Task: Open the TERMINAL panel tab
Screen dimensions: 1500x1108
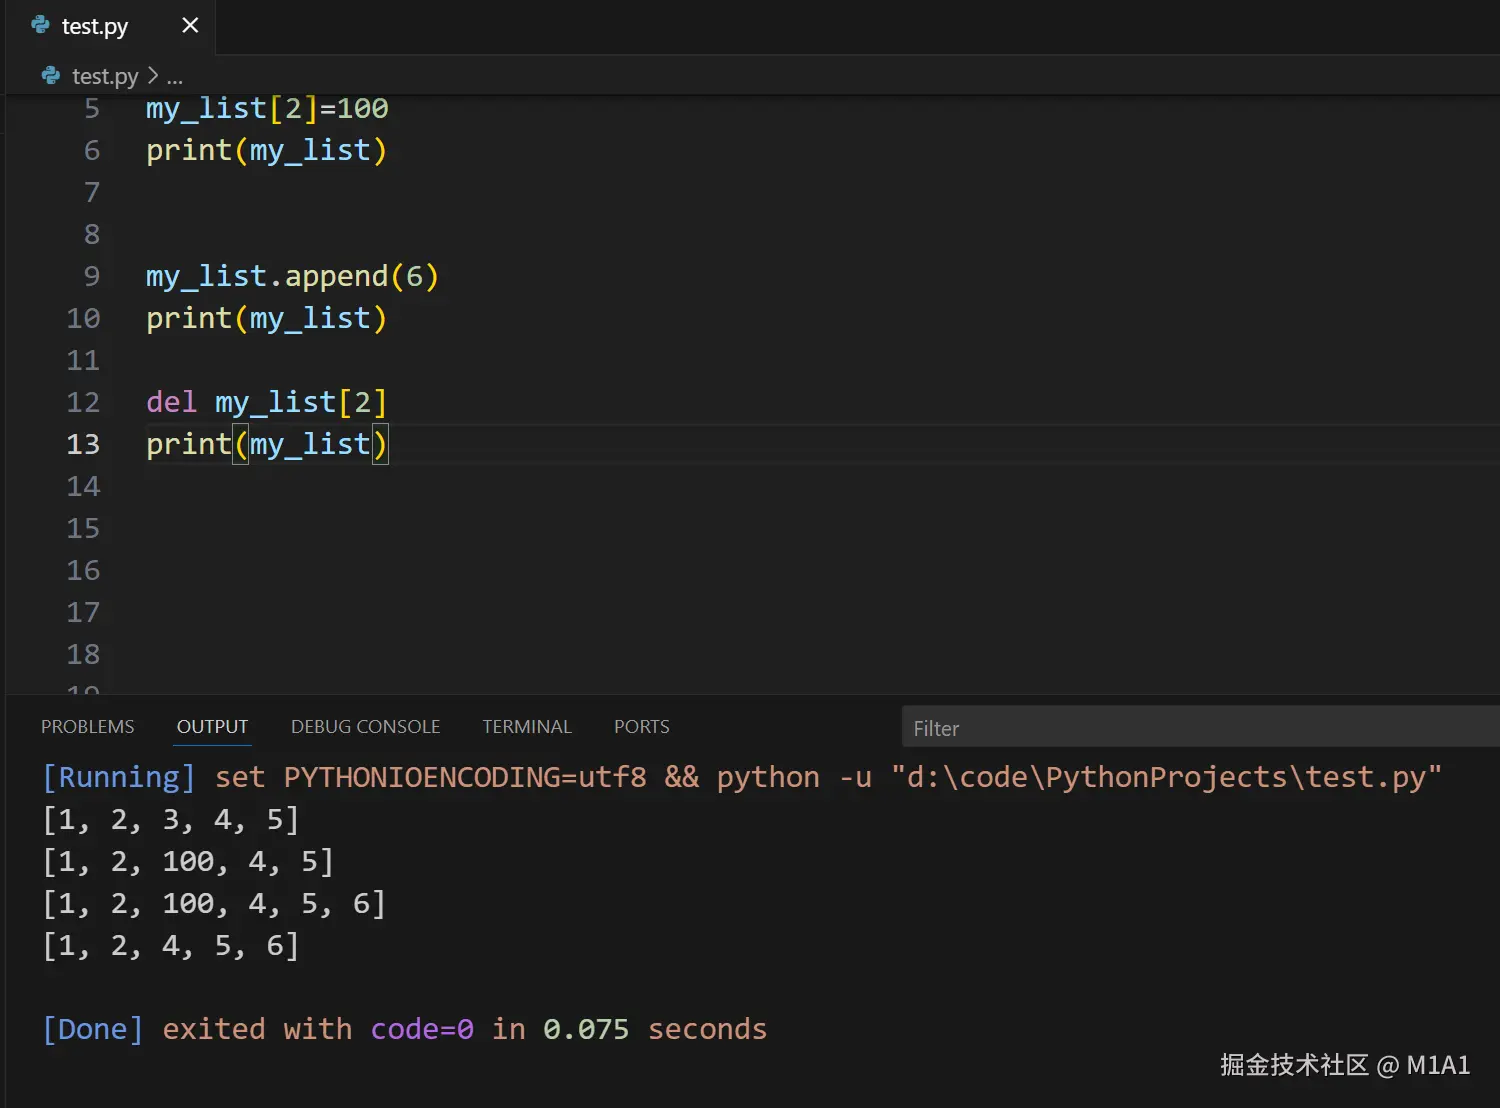Action: (x=527, y=727)
